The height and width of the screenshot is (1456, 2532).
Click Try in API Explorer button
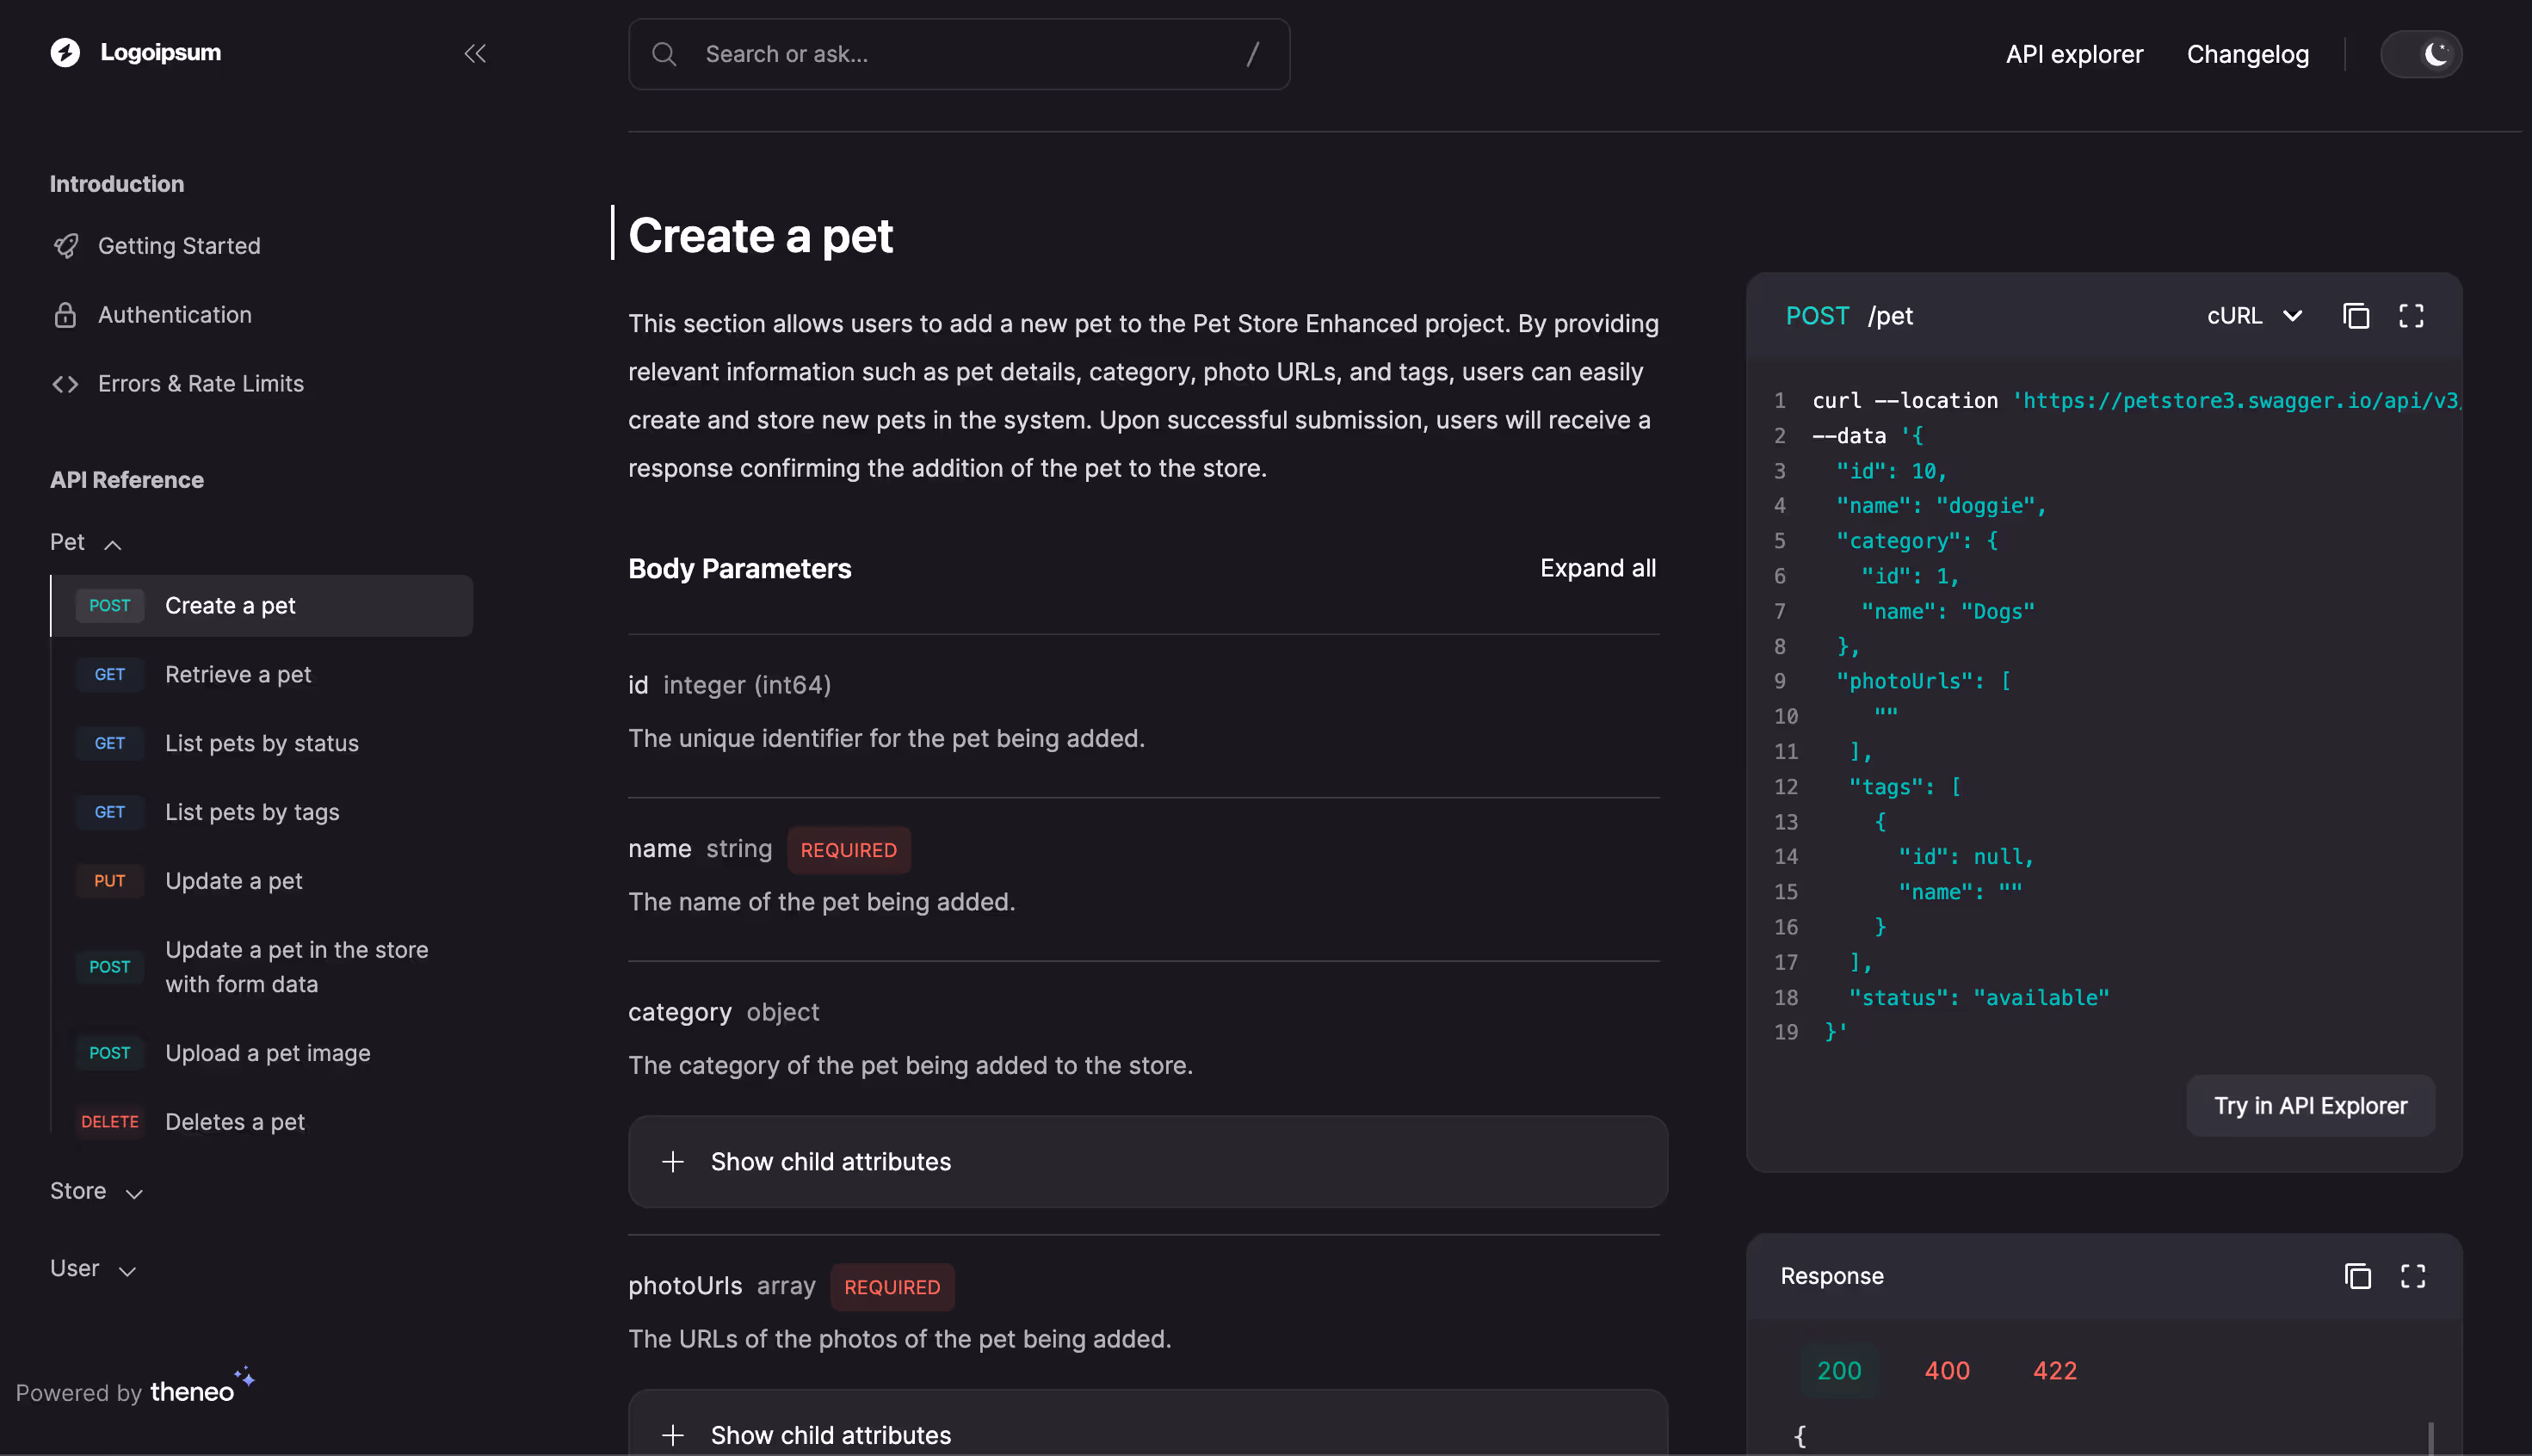2310,1106
